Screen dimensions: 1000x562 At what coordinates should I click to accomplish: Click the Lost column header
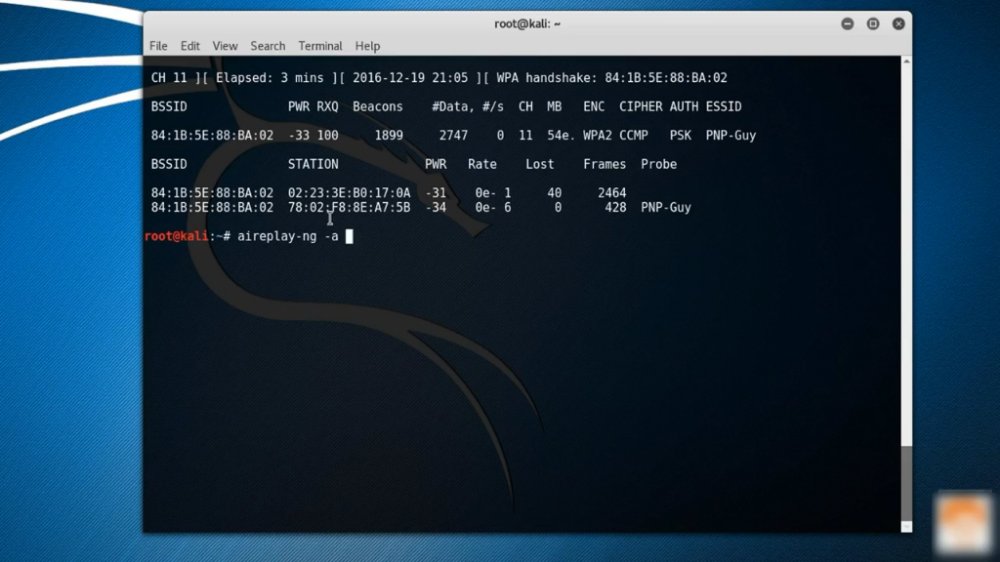click(x=540, y=164)
